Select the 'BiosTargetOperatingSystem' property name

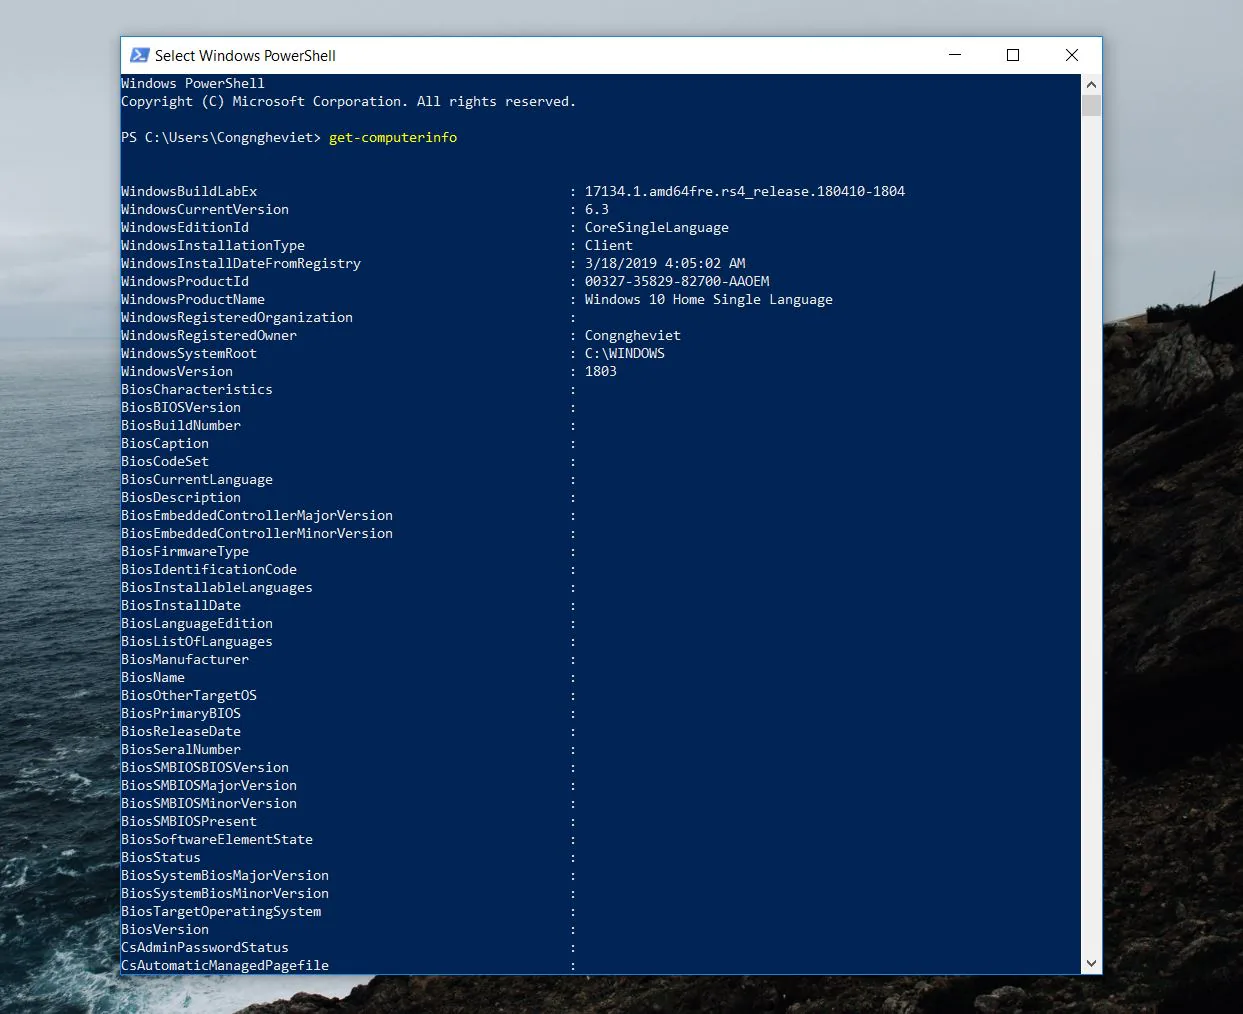(x=221, y=912)
